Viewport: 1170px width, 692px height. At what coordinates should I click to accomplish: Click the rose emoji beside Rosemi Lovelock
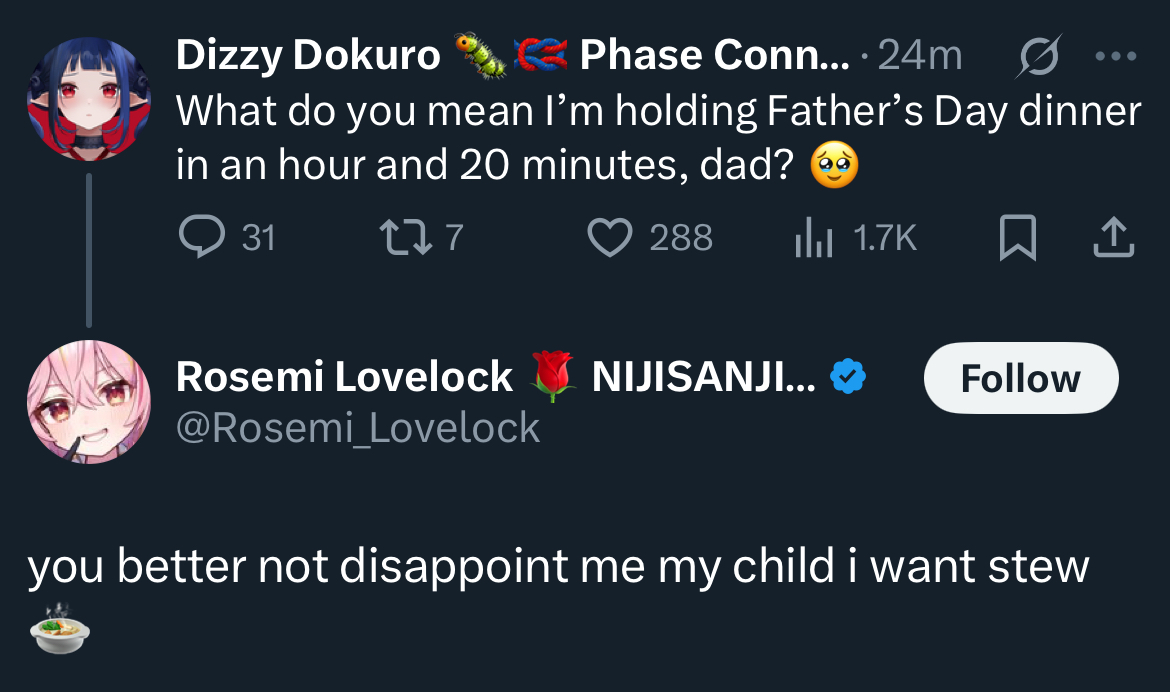[x=552, y=378]
